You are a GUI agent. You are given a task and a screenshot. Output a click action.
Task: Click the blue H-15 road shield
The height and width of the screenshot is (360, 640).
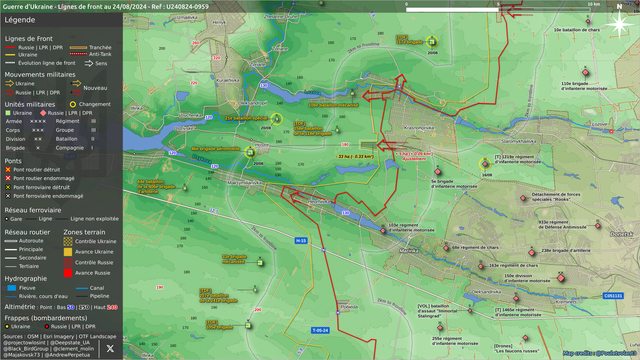coord(301,241)
